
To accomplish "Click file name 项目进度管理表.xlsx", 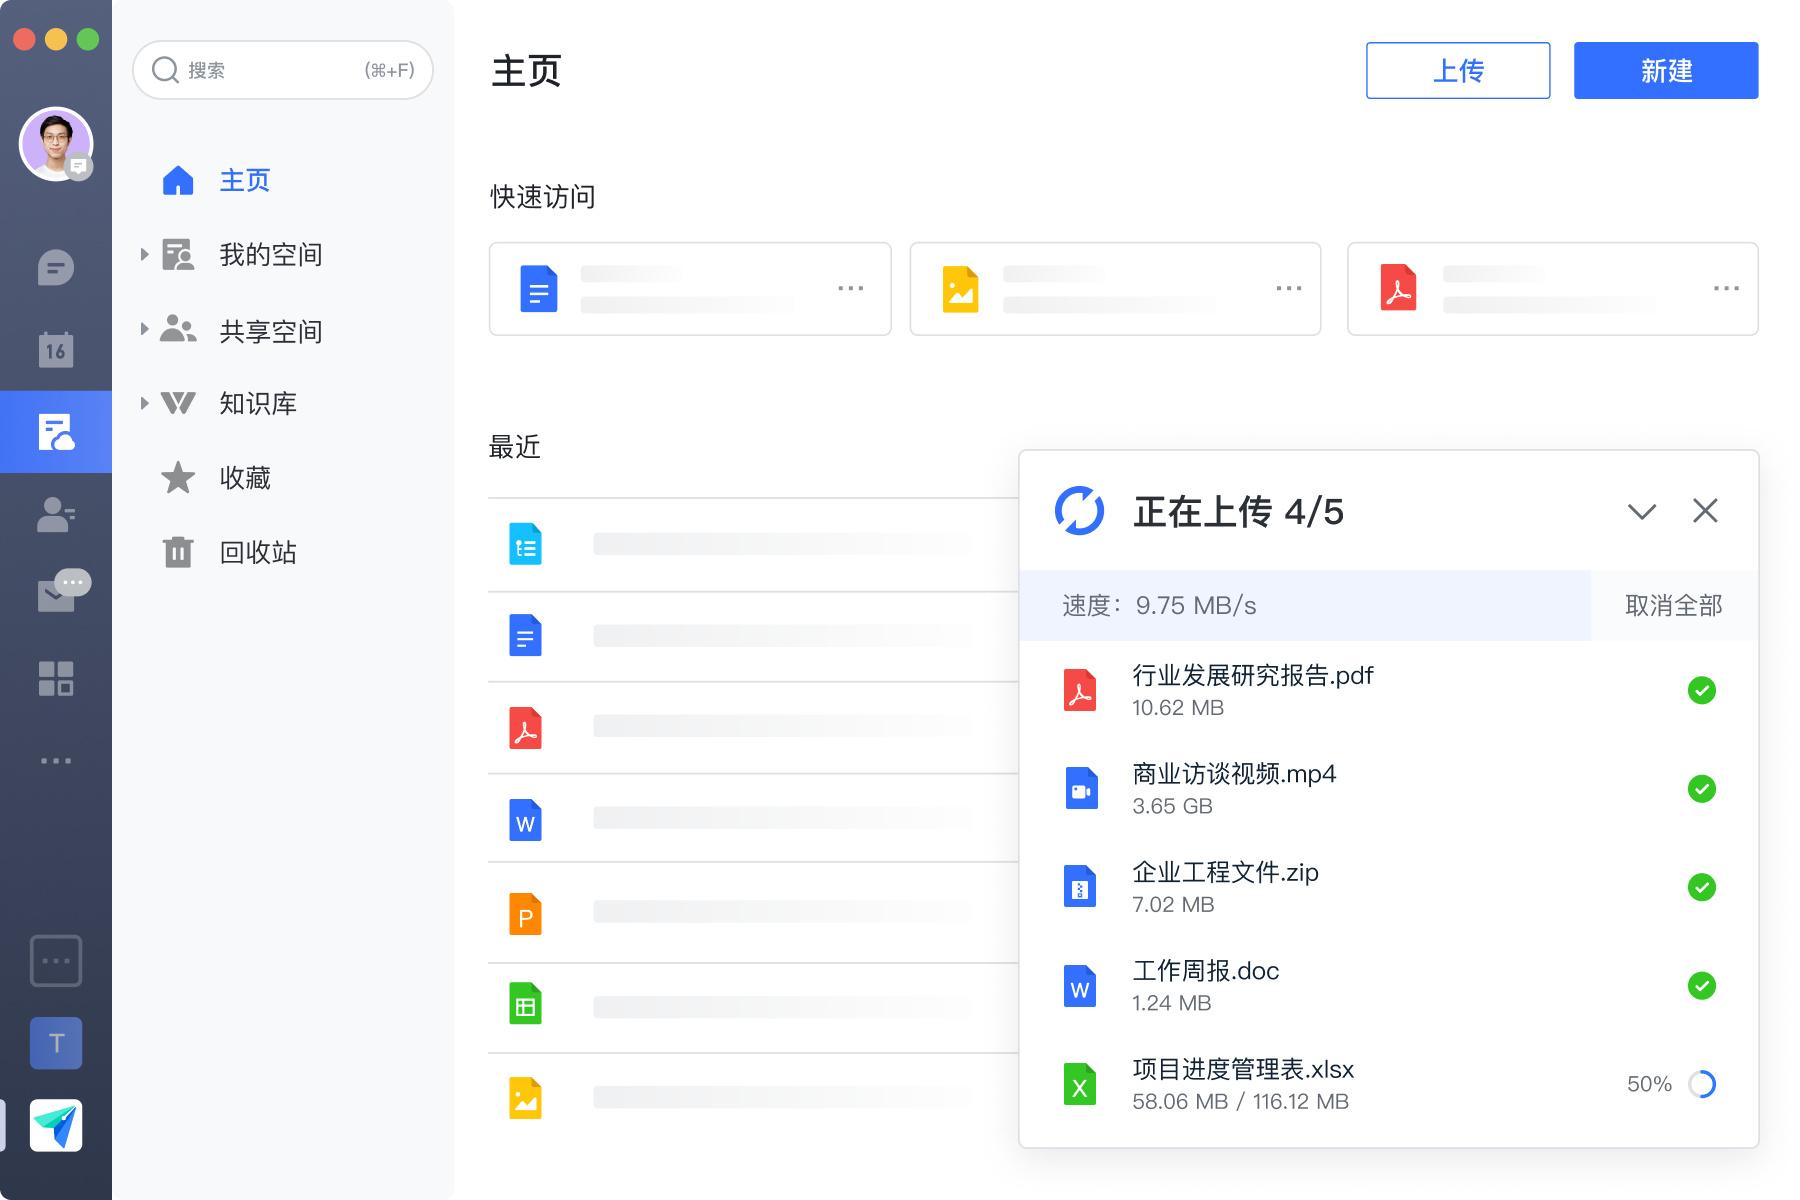I will point(1243,1069).
